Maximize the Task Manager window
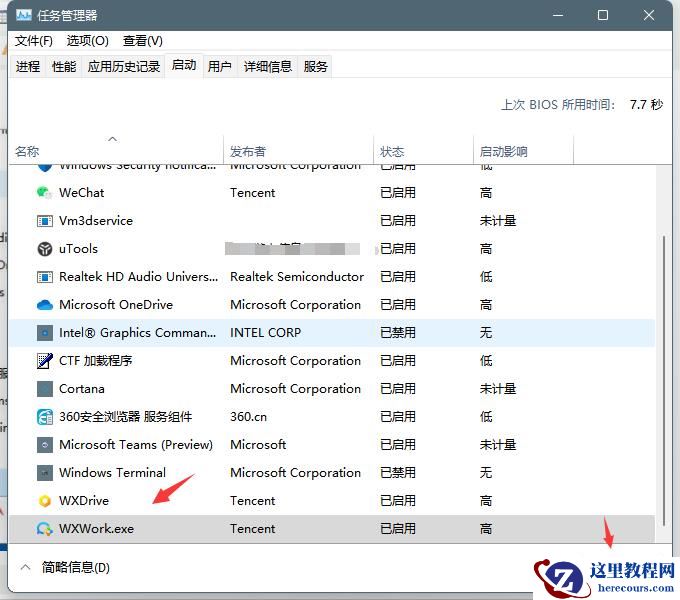The width and height of the screenshot is (680, 600). tap(603, 16)
